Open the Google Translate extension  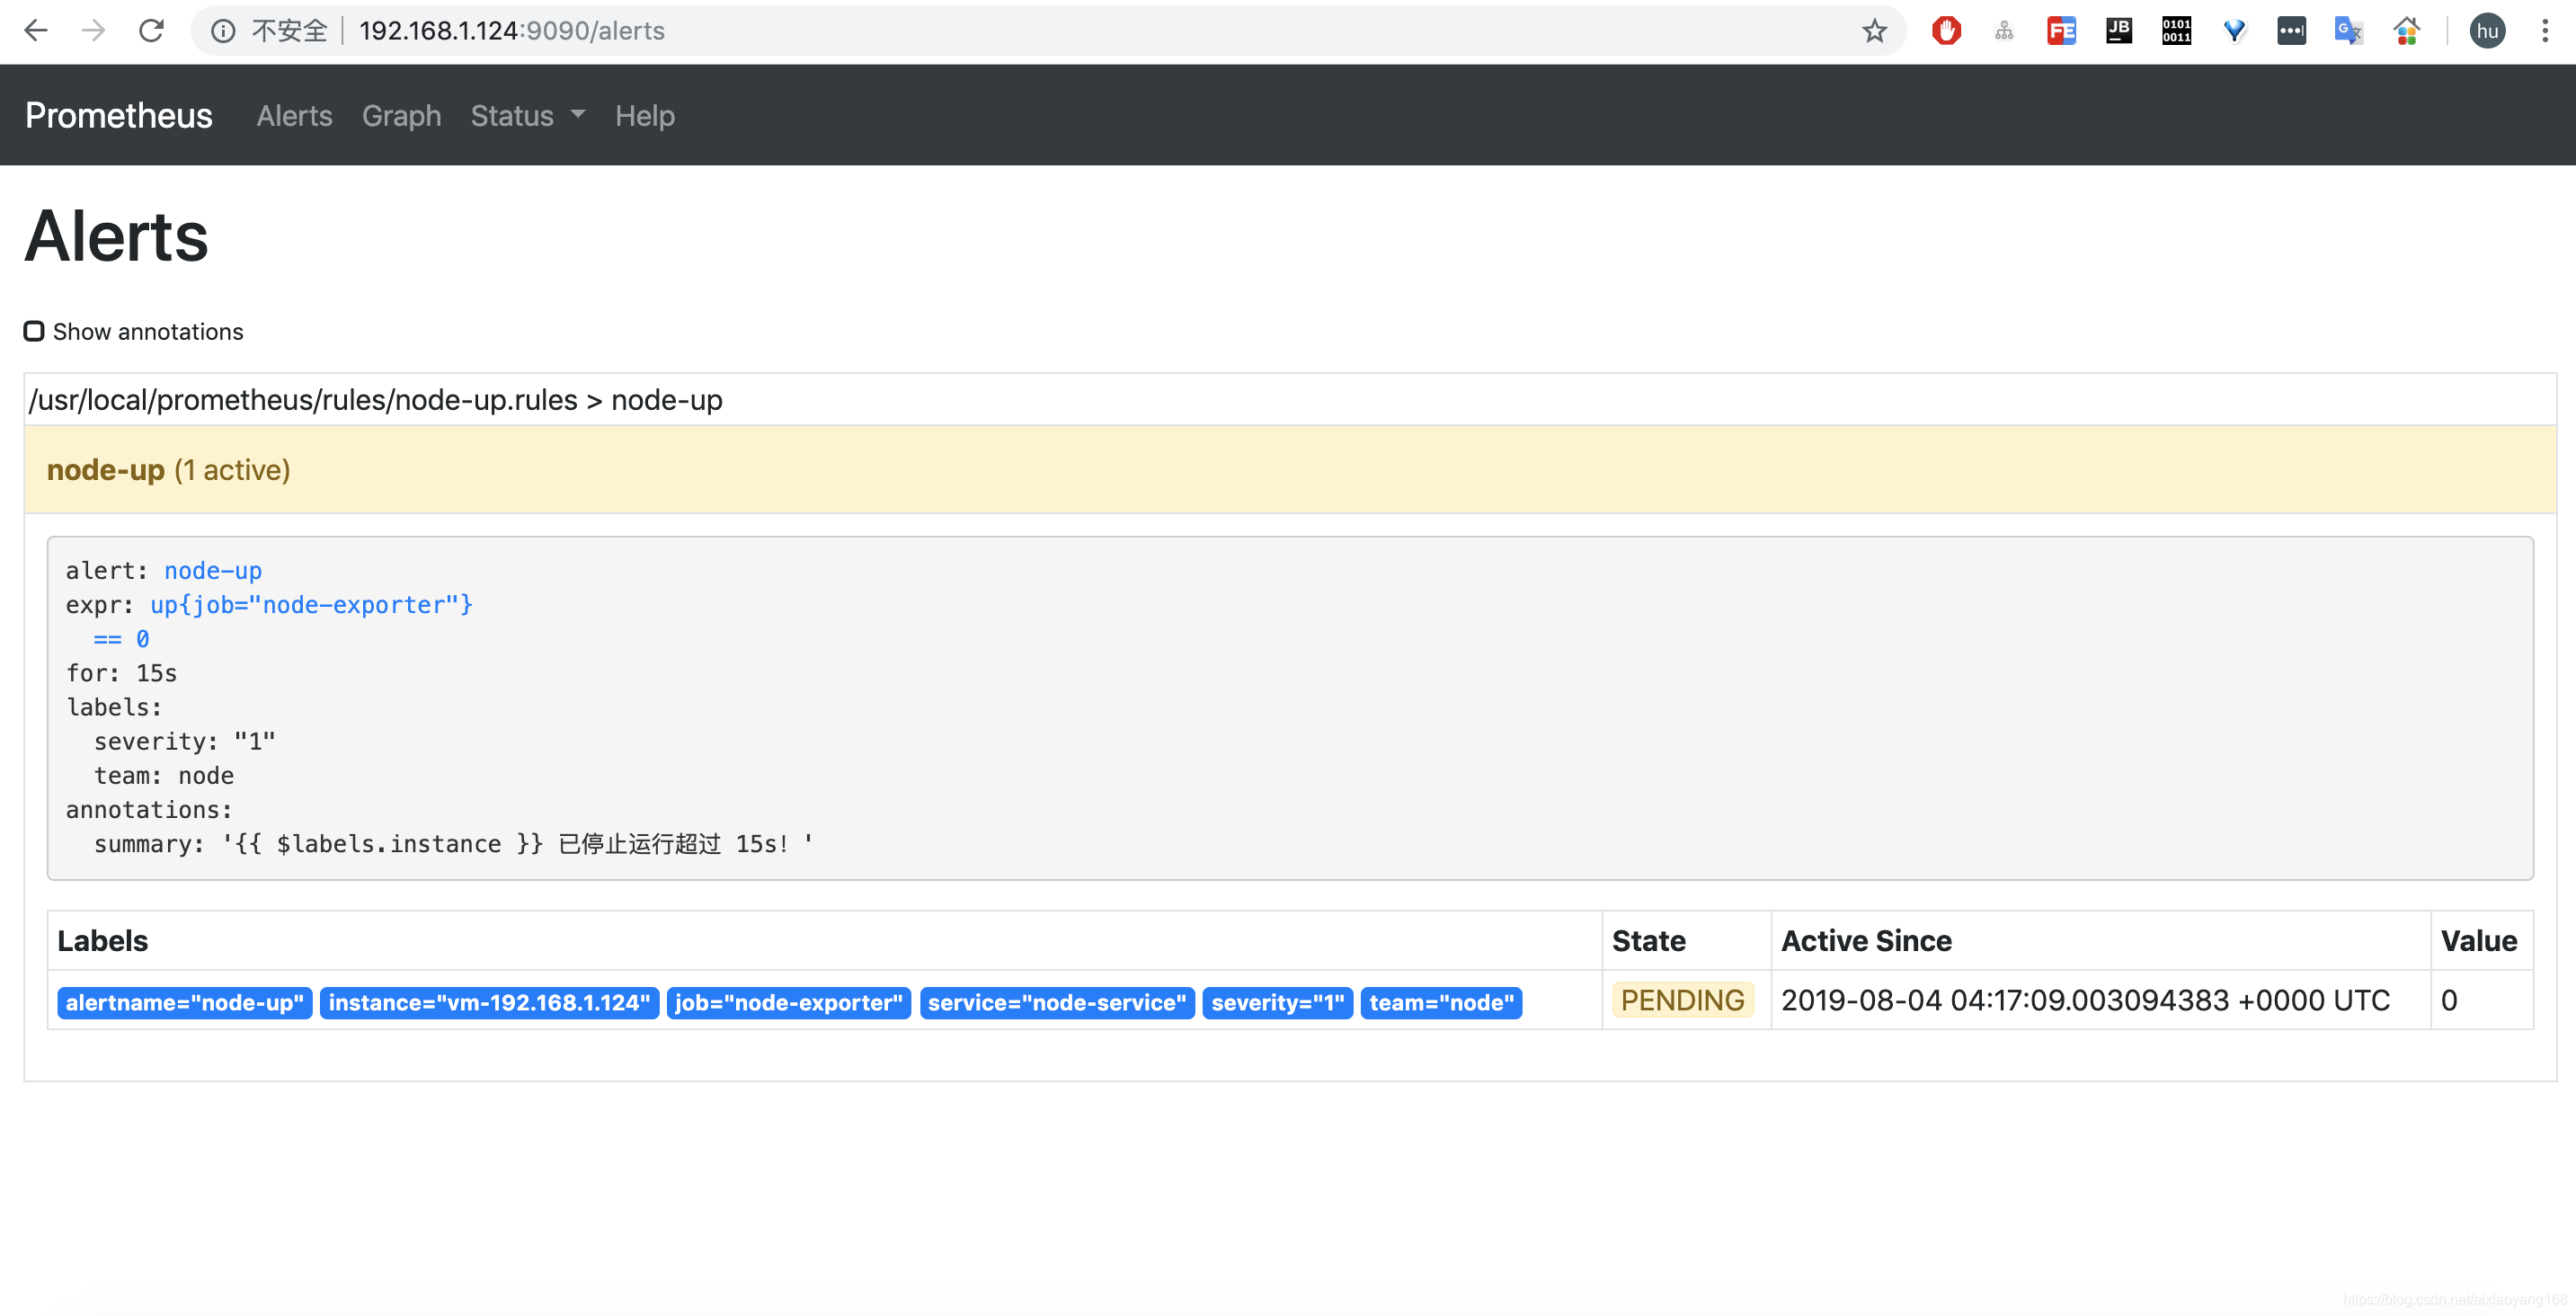pyautogui.click(x=2348, y=31)
